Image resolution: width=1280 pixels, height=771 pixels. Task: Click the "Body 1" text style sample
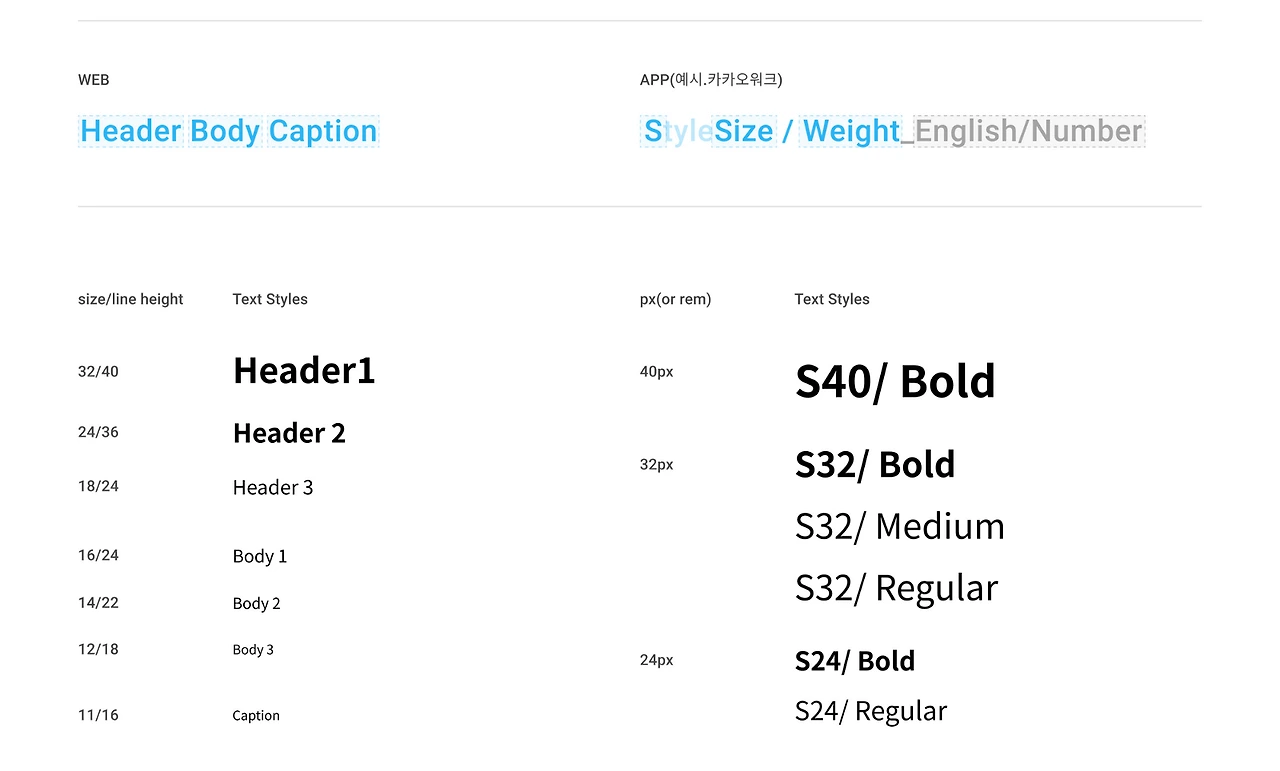[x=260, y=556]
